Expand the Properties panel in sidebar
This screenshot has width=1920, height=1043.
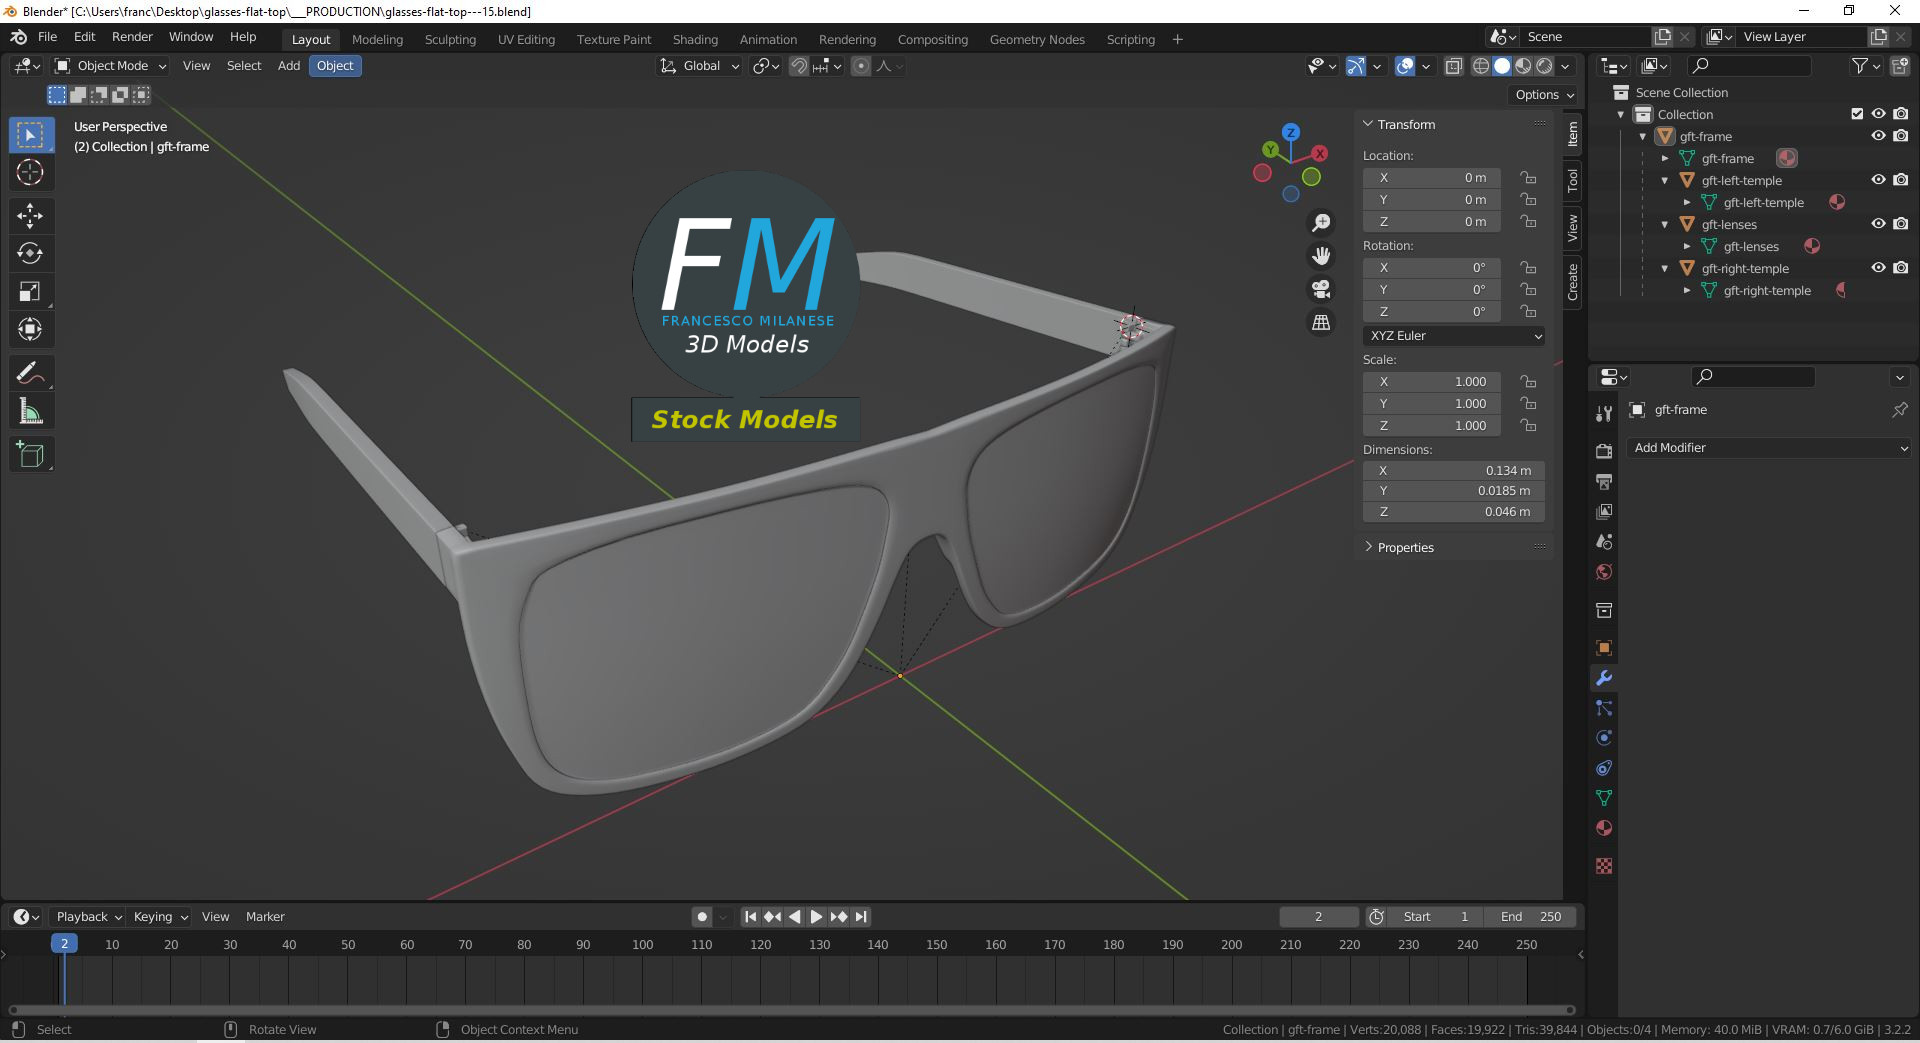click(1404, 548)
